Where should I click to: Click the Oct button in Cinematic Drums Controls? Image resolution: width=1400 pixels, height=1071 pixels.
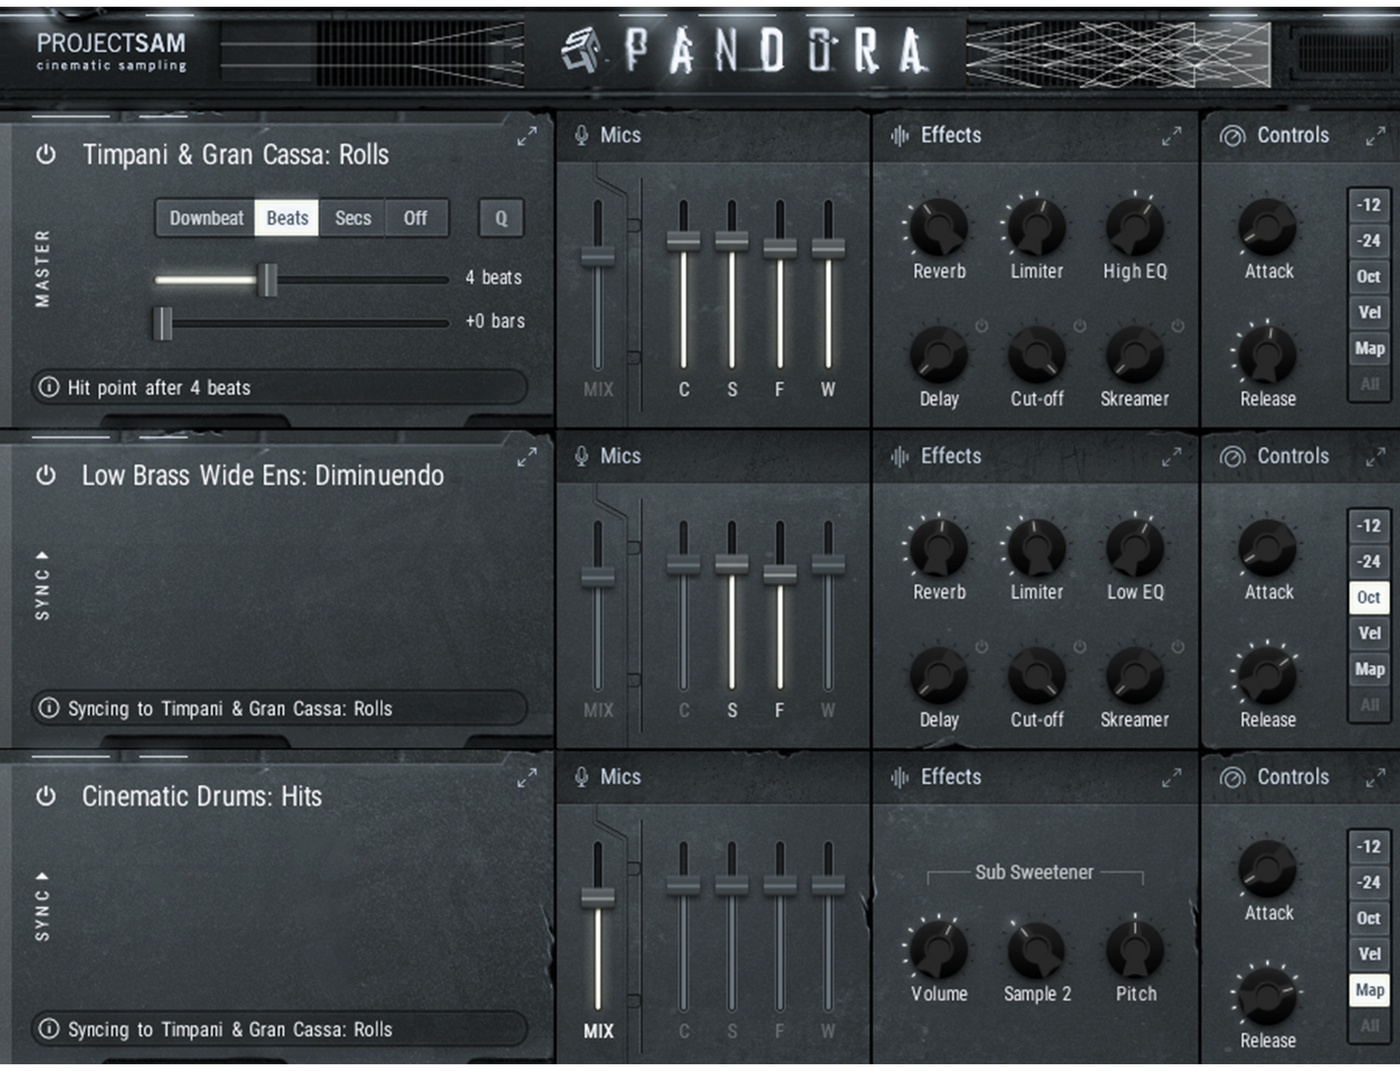(x=1368, y=919)
